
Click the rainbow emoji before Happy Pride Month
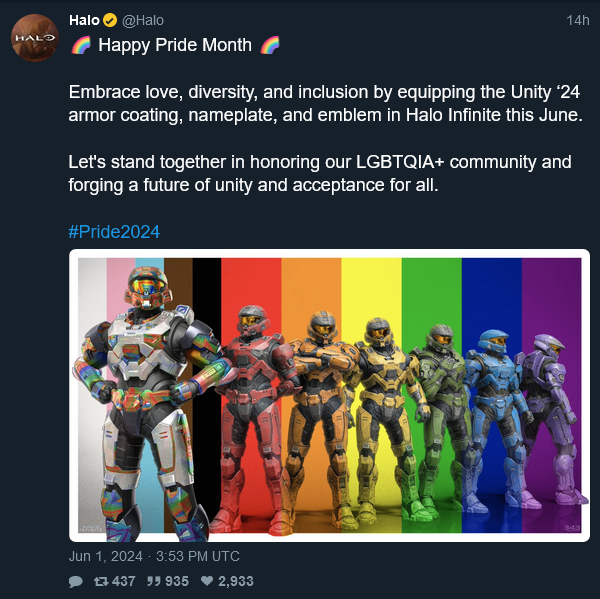click(81, 45)
